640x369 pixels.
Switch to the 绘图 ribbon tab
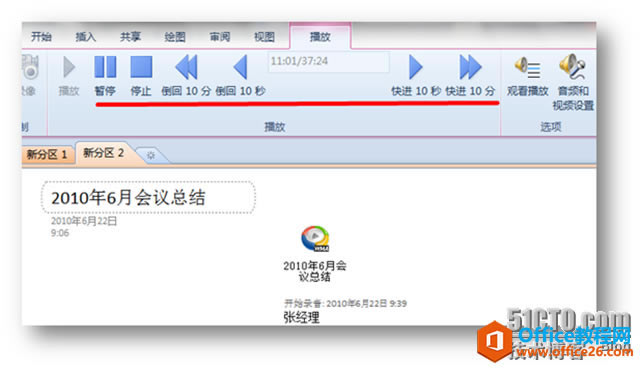[x=175, y=37]
